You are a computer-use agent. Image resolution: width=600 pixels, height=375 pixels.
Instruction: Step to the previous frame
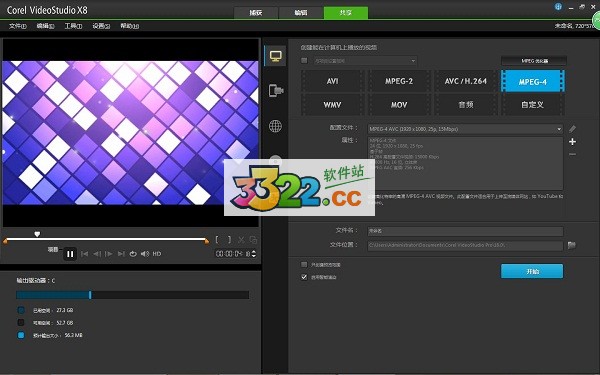coord(97,254)
